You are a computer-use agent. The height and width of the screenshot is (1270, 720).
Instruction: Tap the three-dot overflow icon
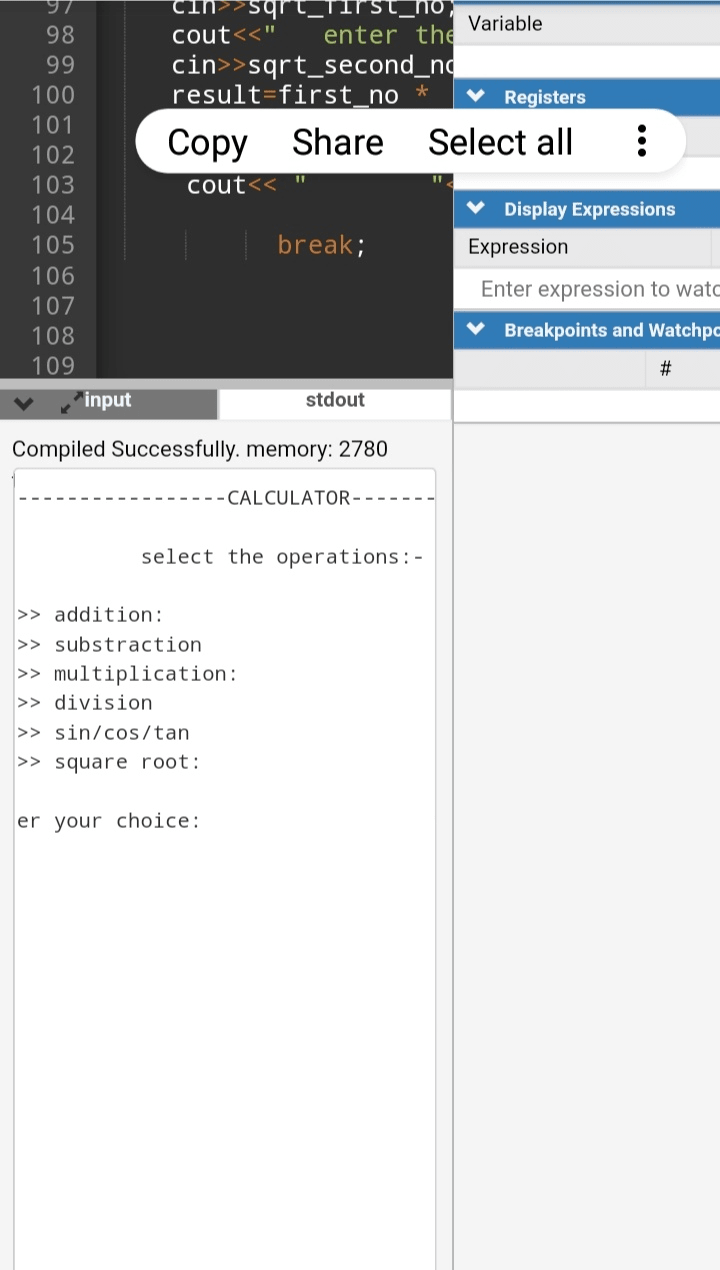(x=641, y=142)
